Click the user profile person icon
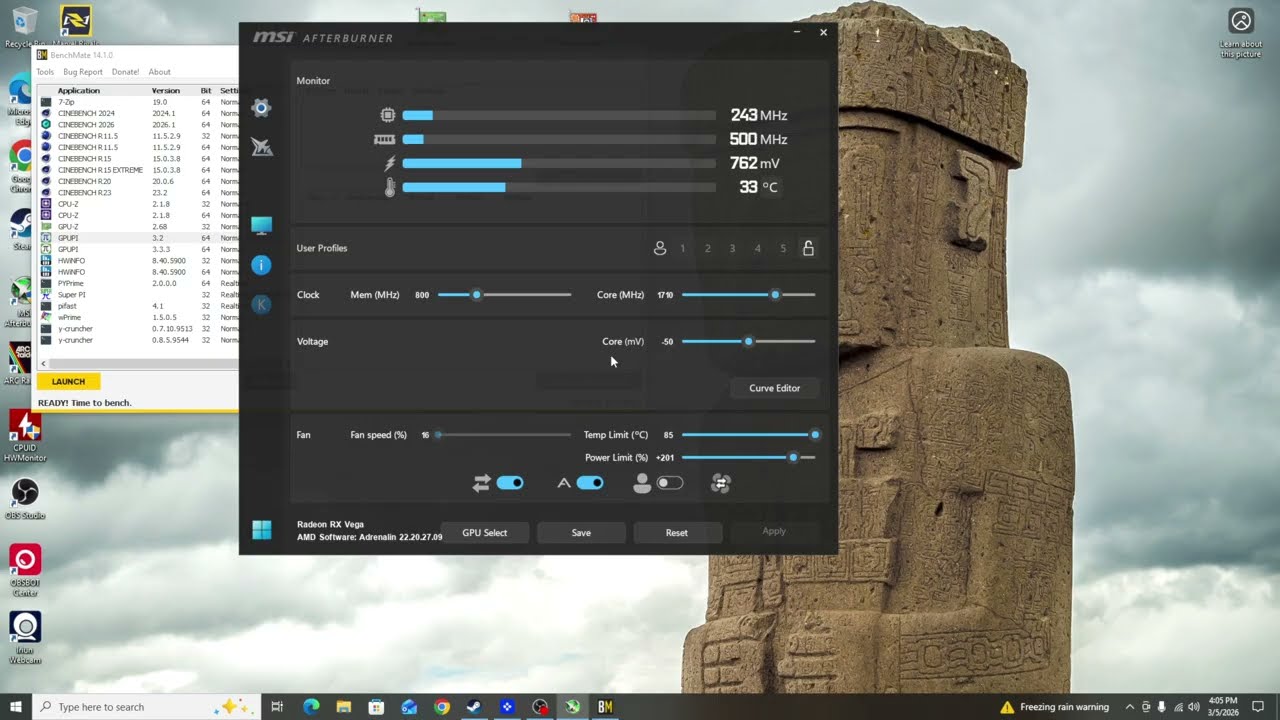The height and width of the screenshot is (720, 1280). (659, 248)
